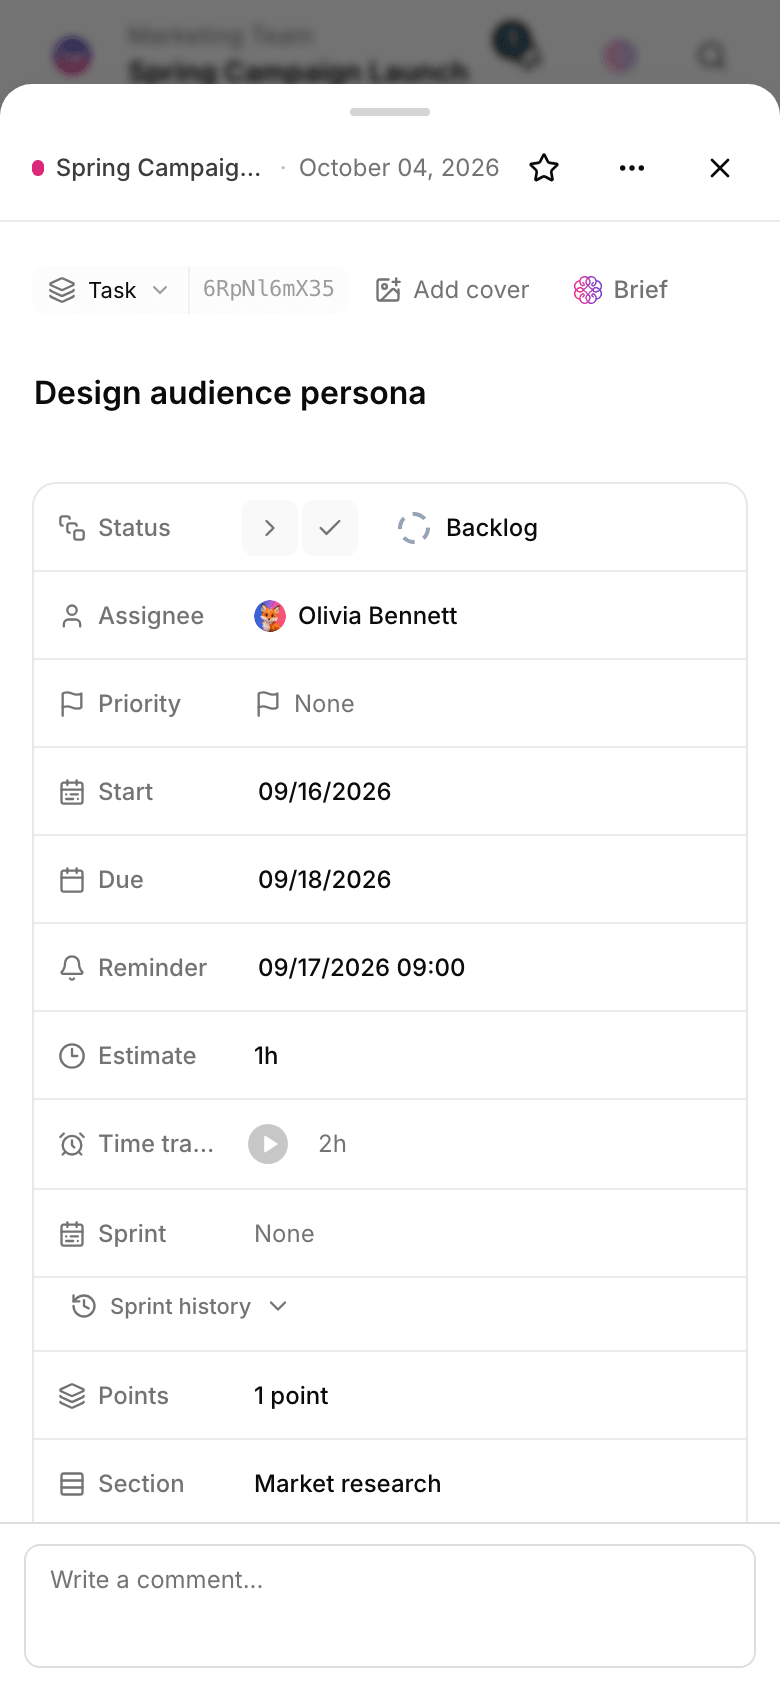This screenshot has width=780, height=1688.
Task: Change section Market research
Action: (347, 1484)
